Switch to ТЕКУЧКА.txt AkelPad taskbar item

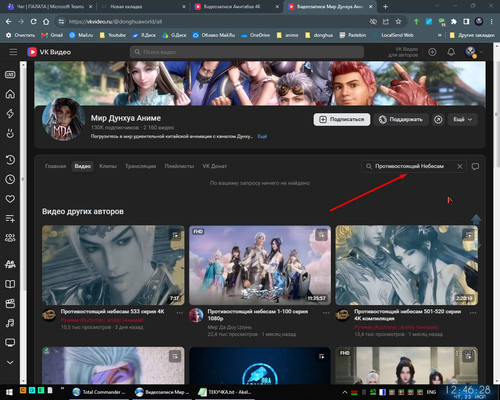(x=225, y=392)
